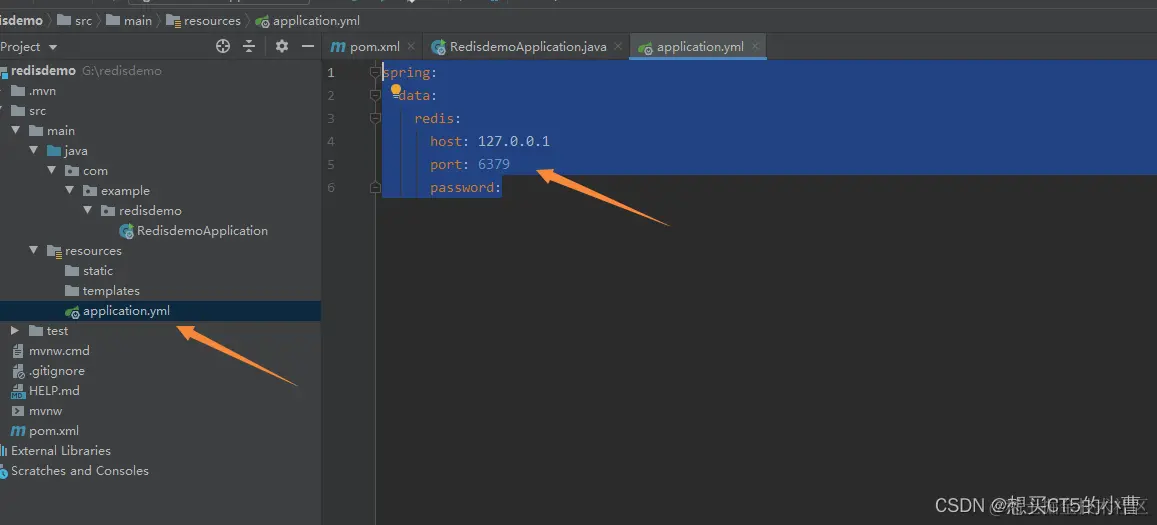Image resolution: width=1157 pixels, height=525 pixels.
Task: Select the example package
Action: coord(125,191)
